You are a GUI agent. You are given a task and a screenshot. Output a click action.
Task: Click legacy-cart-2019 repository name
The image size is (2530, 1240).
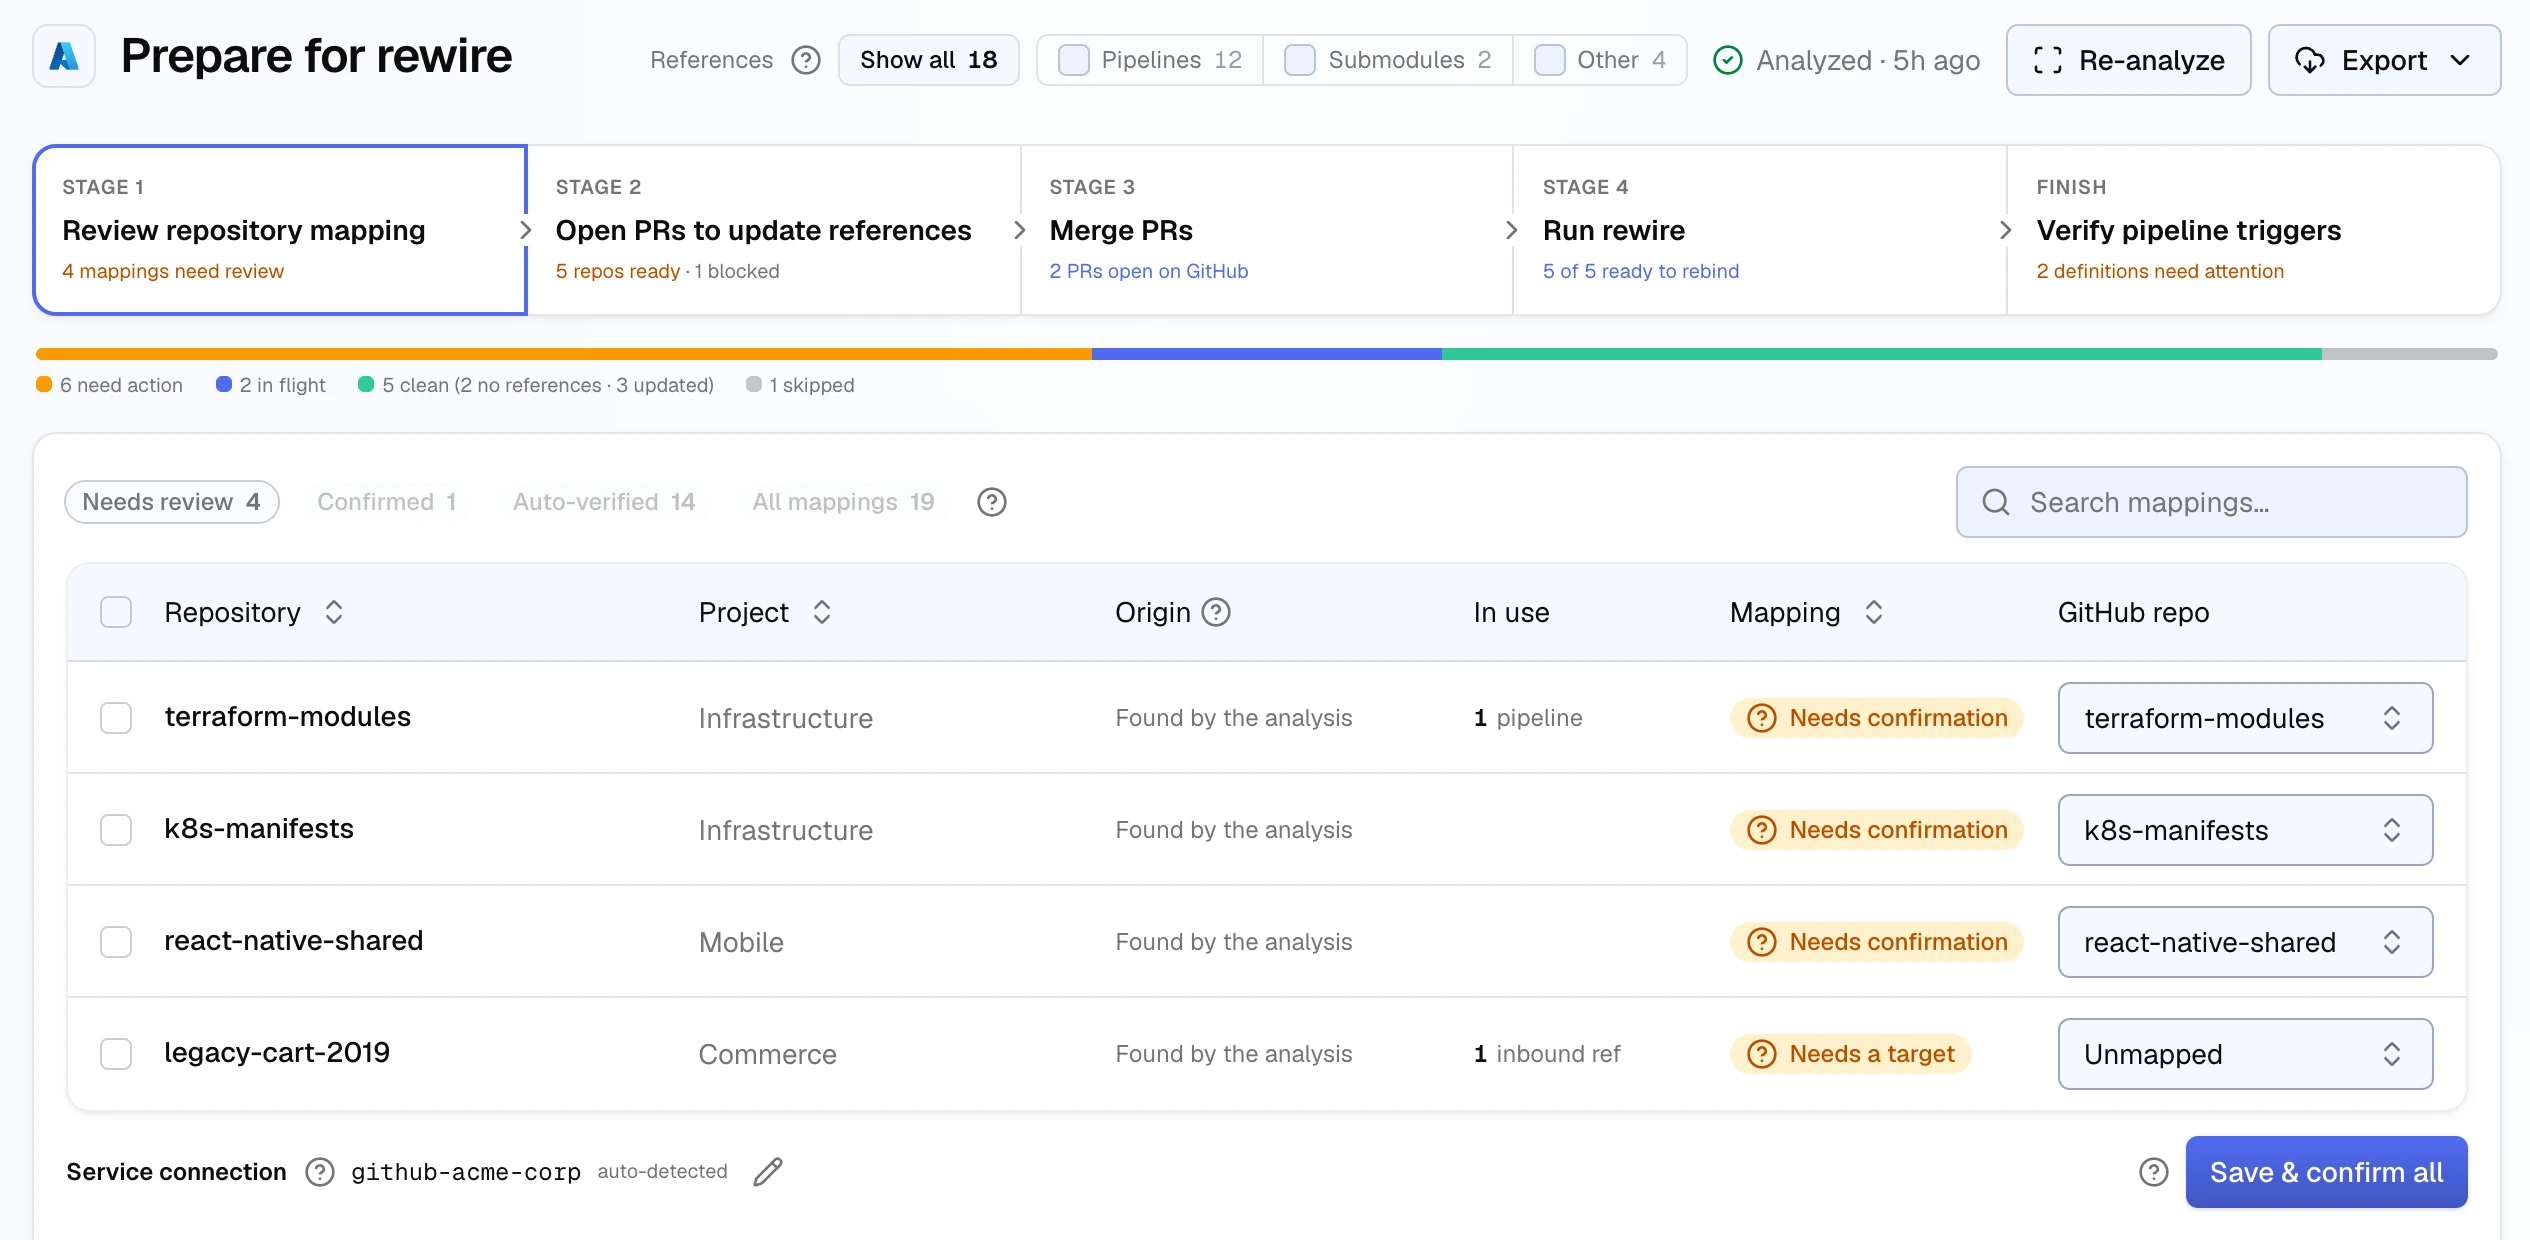pyautogui.click(x=277, y=1053)
